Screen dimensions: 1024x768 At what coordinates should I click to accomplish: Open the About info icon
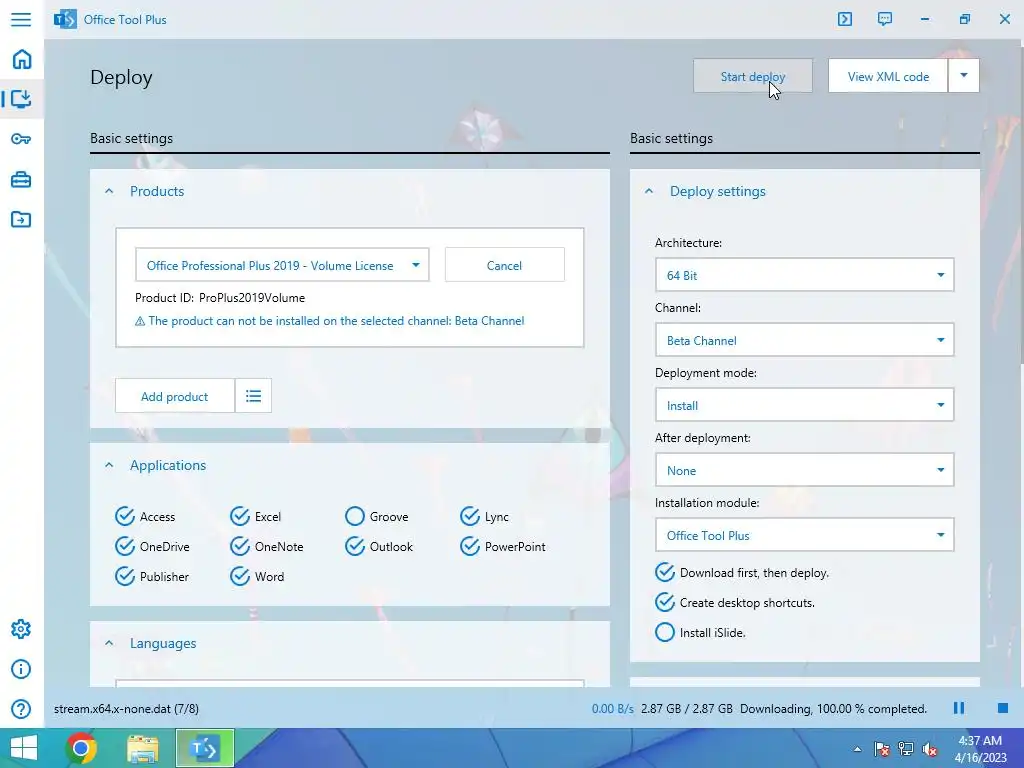pyautogui.click(x=21, y=669)
